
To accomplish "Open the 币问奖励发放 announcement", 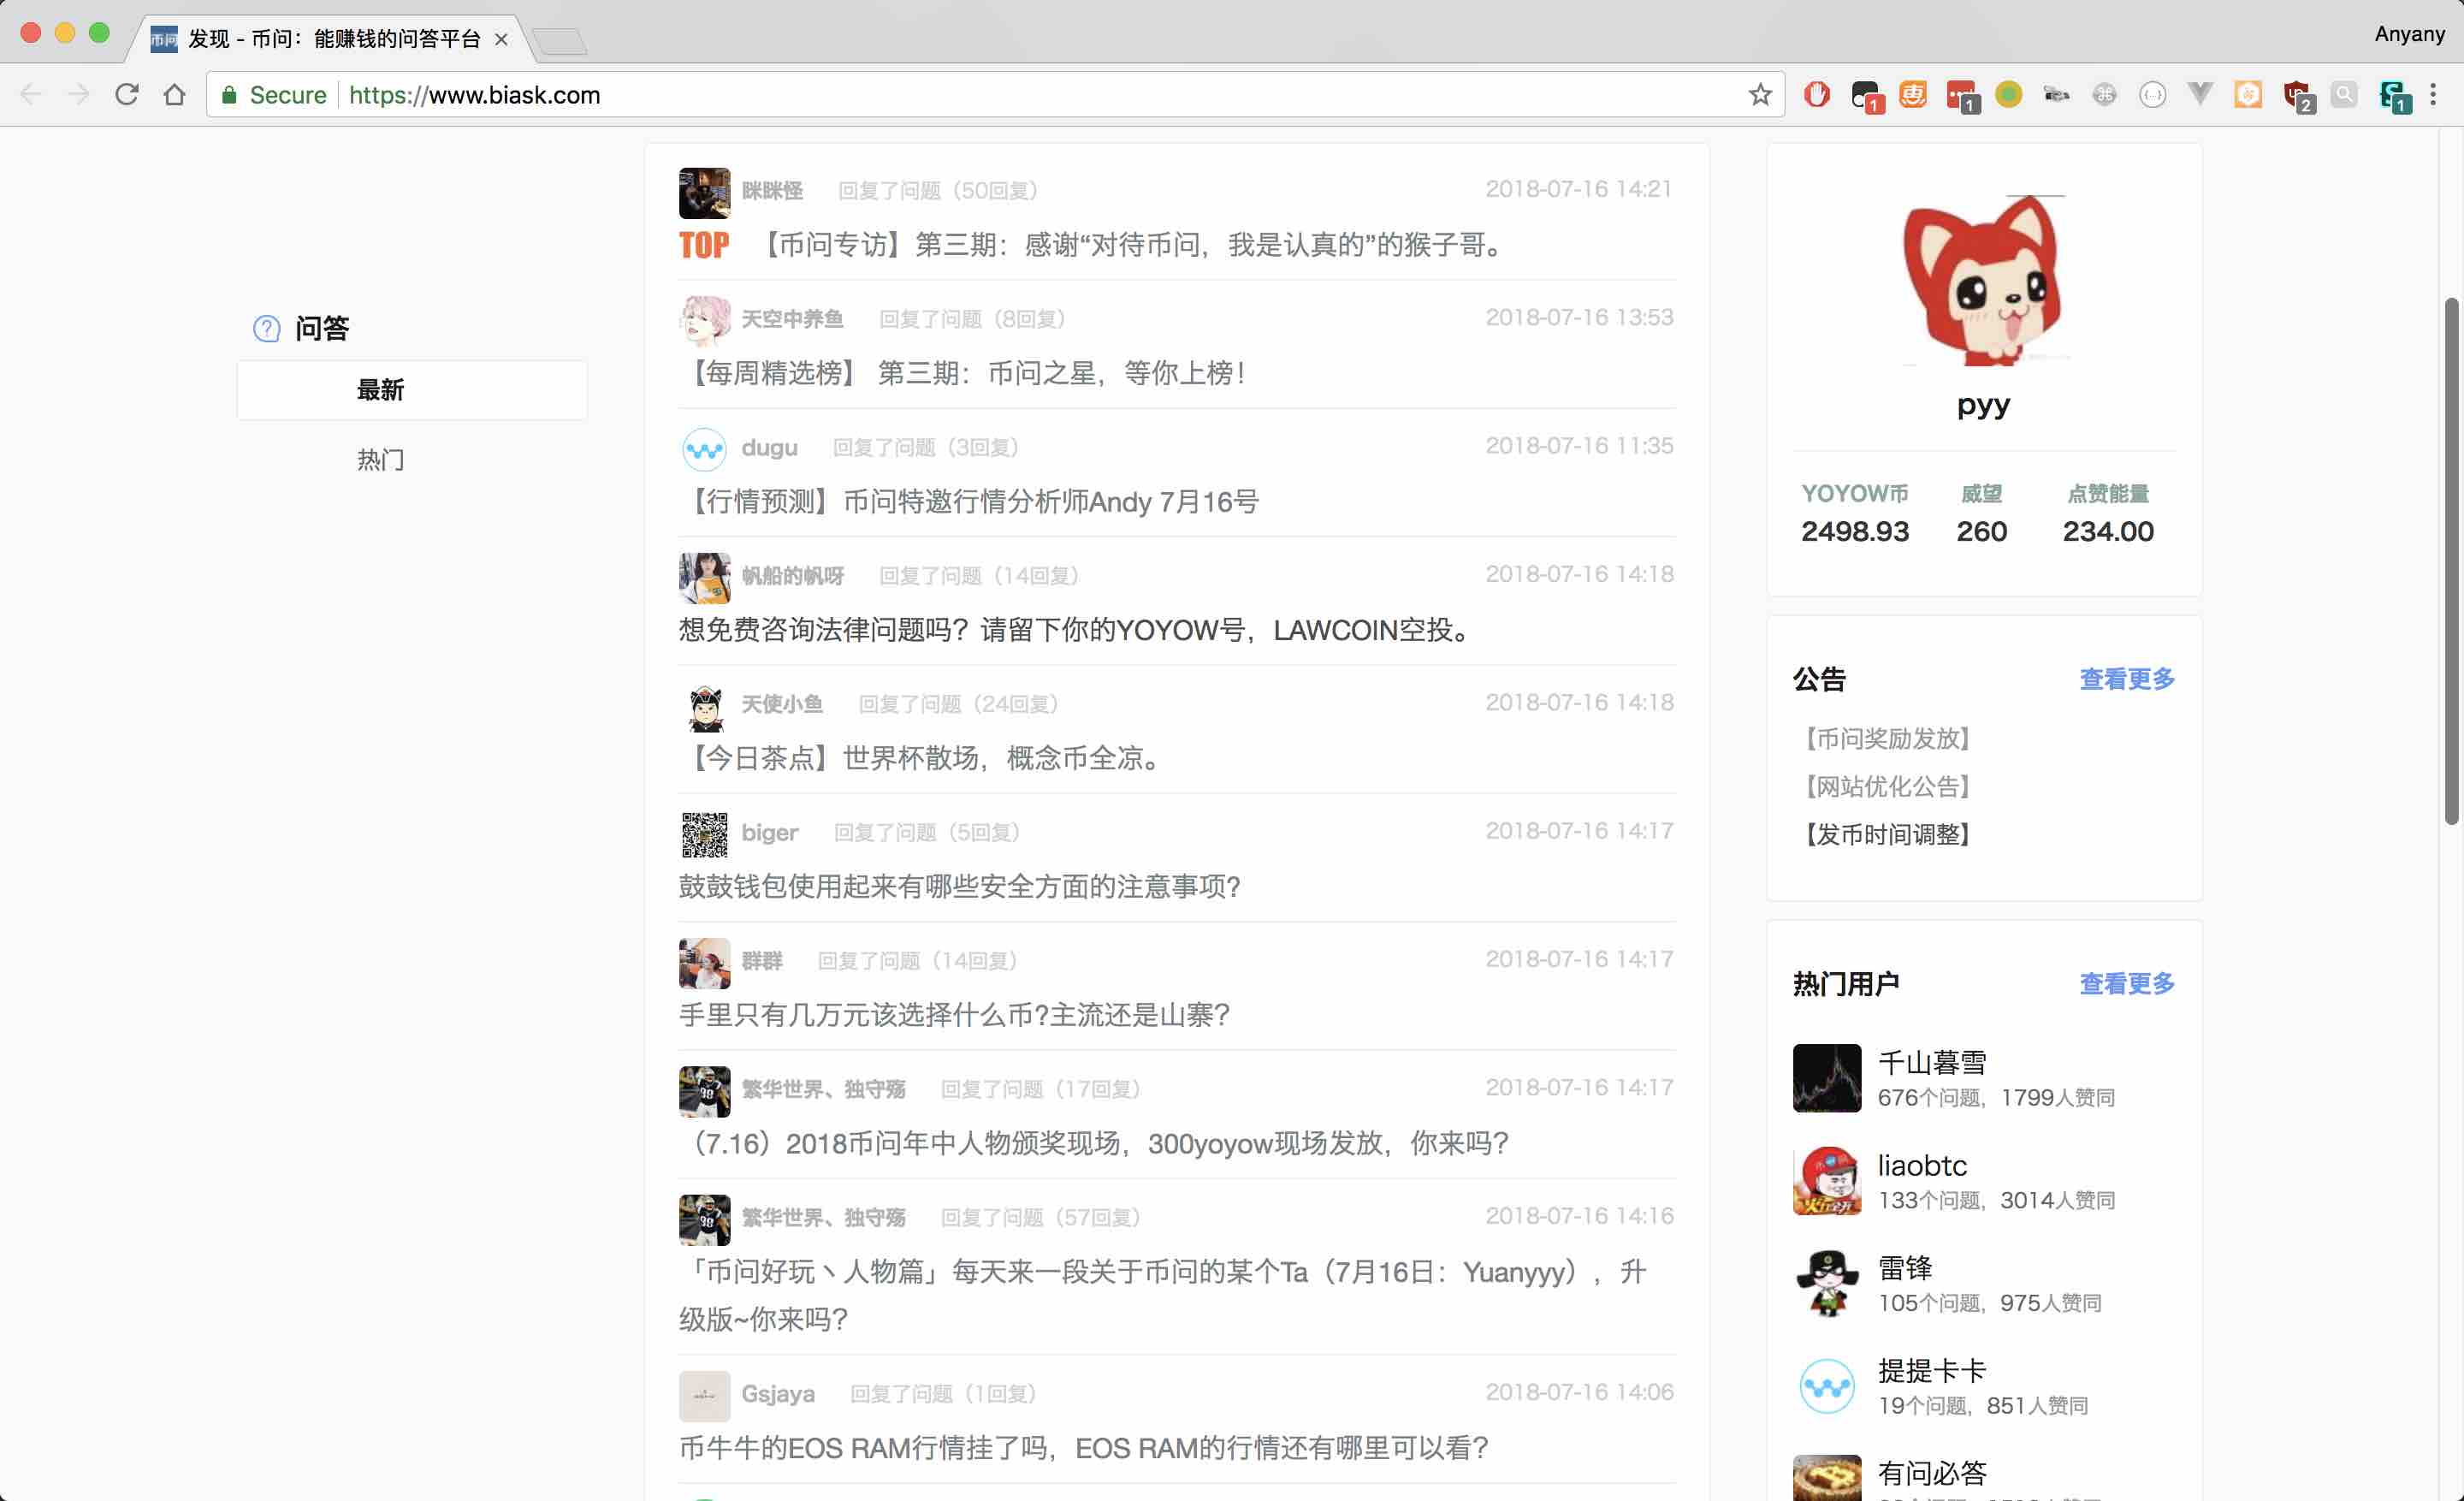I will coord(1886,739).
